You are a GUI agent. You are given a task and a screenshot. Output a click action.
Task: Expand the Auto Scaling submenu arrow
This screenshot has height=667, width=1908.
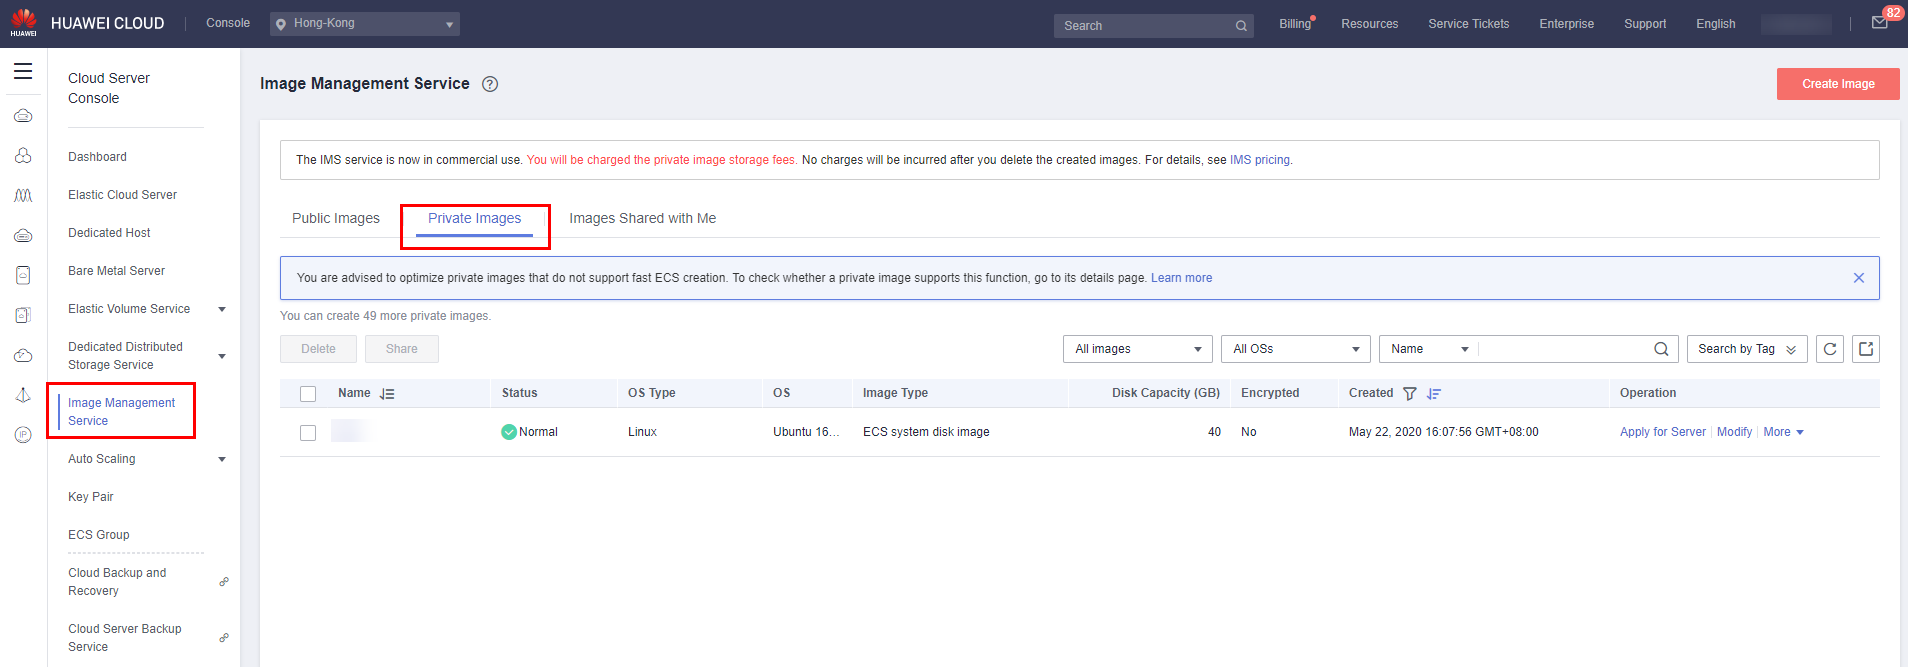point(222,459)
